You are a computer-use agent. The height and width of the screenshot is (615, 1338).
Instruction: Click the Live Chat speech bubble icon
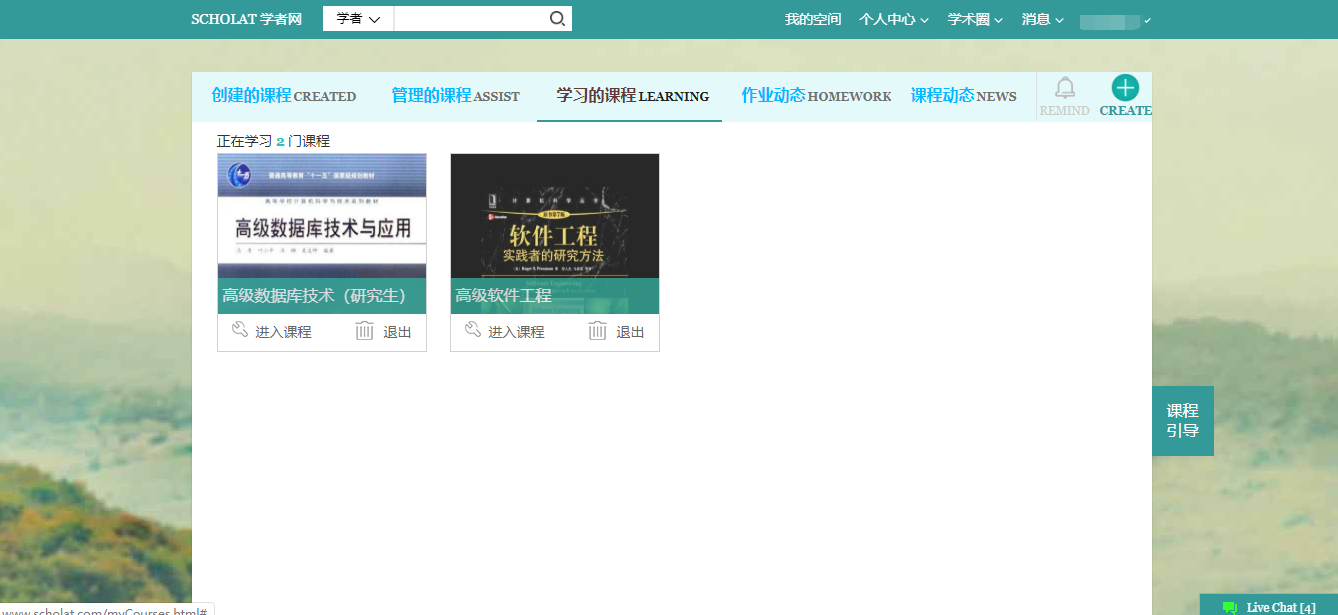point(1230,607)
